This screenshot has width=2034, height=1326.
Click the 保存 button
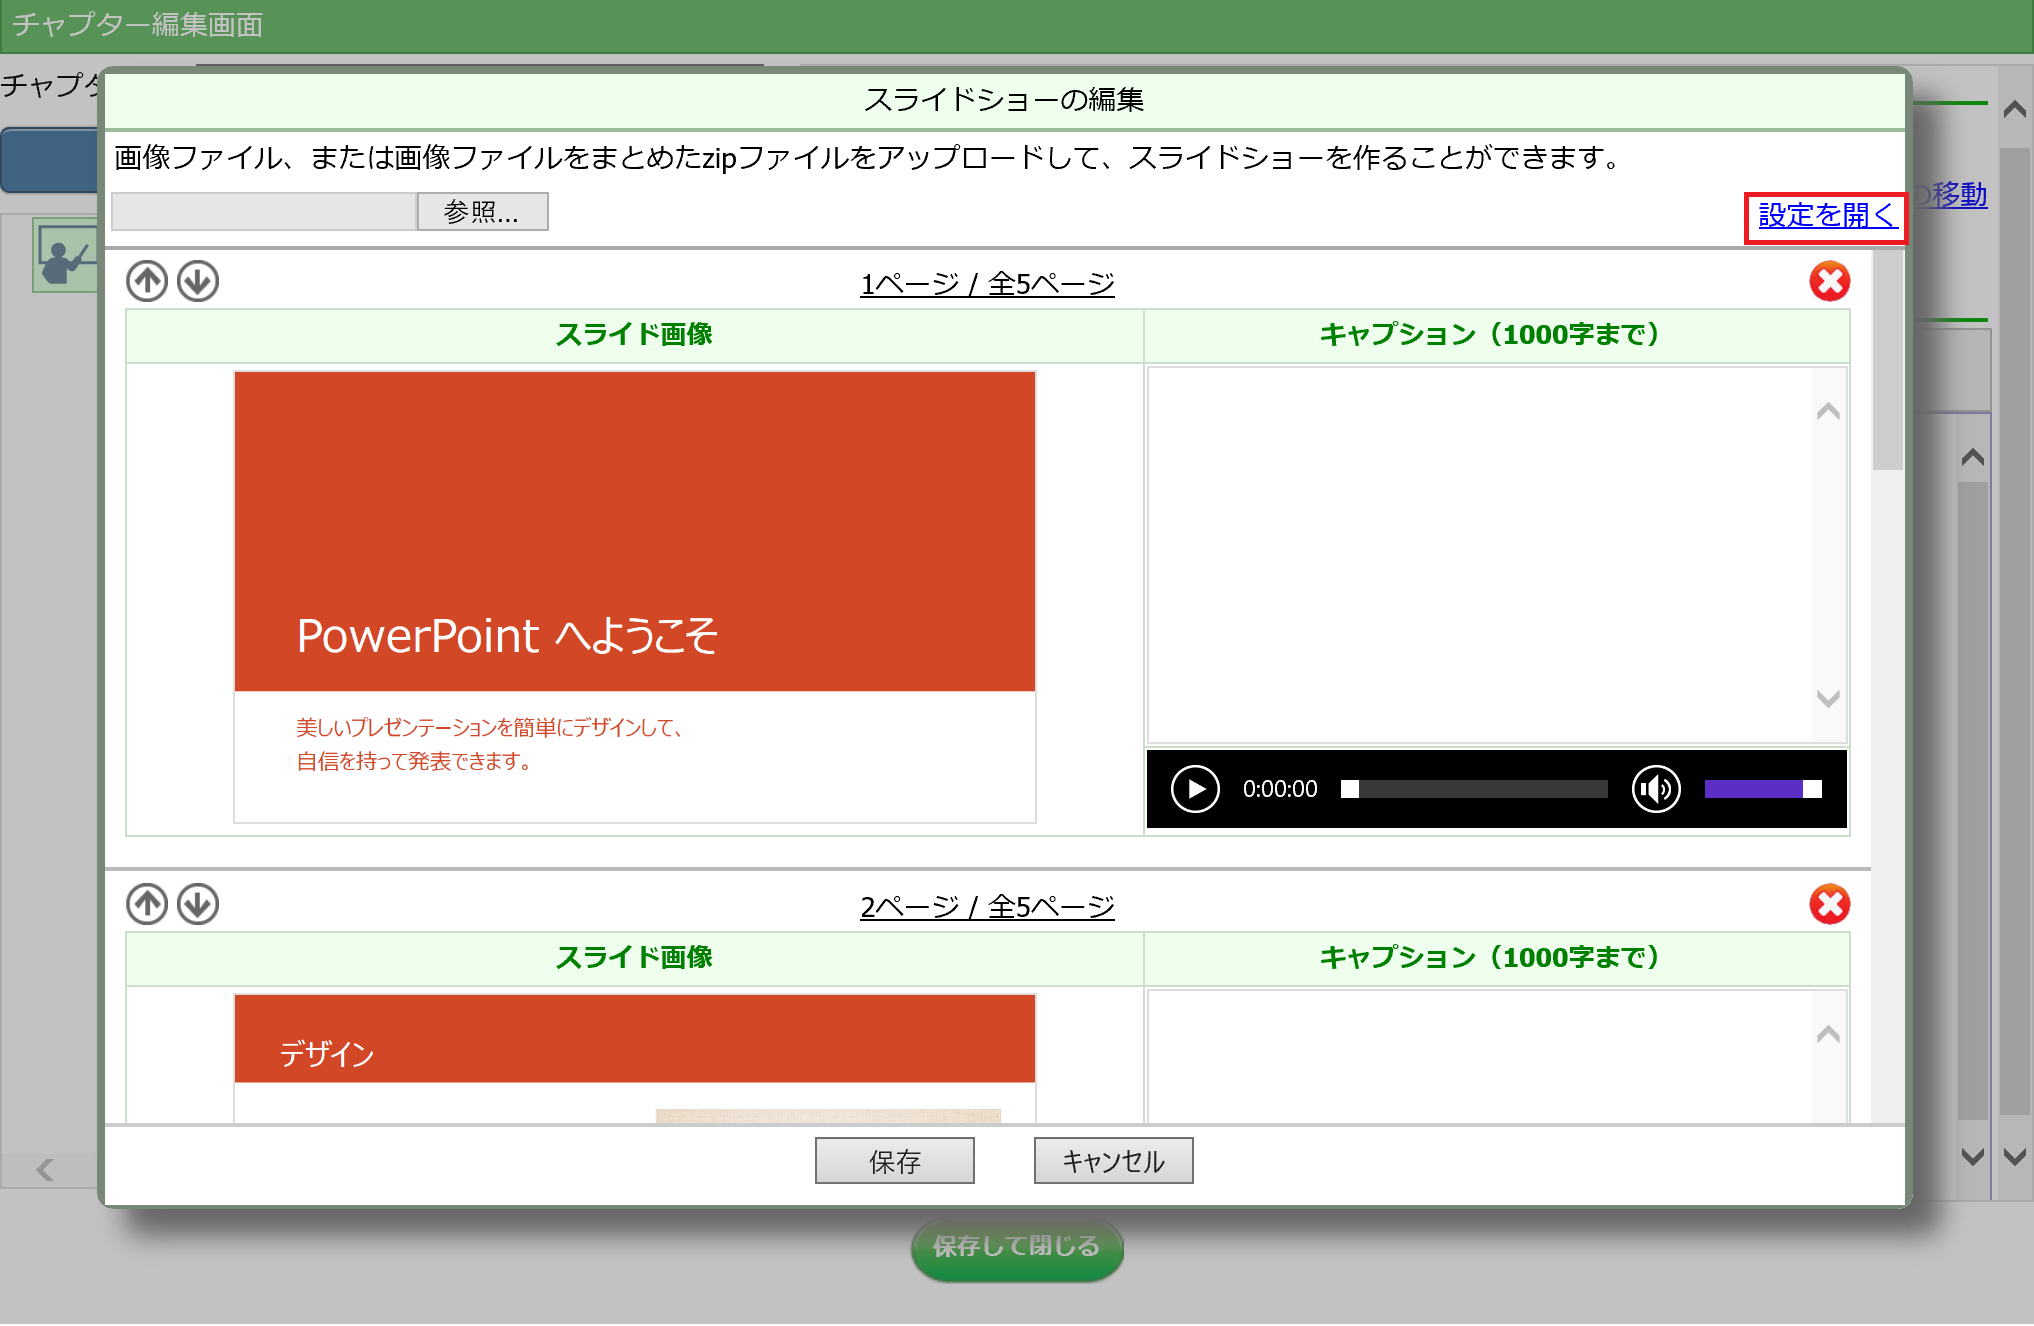895,1161
